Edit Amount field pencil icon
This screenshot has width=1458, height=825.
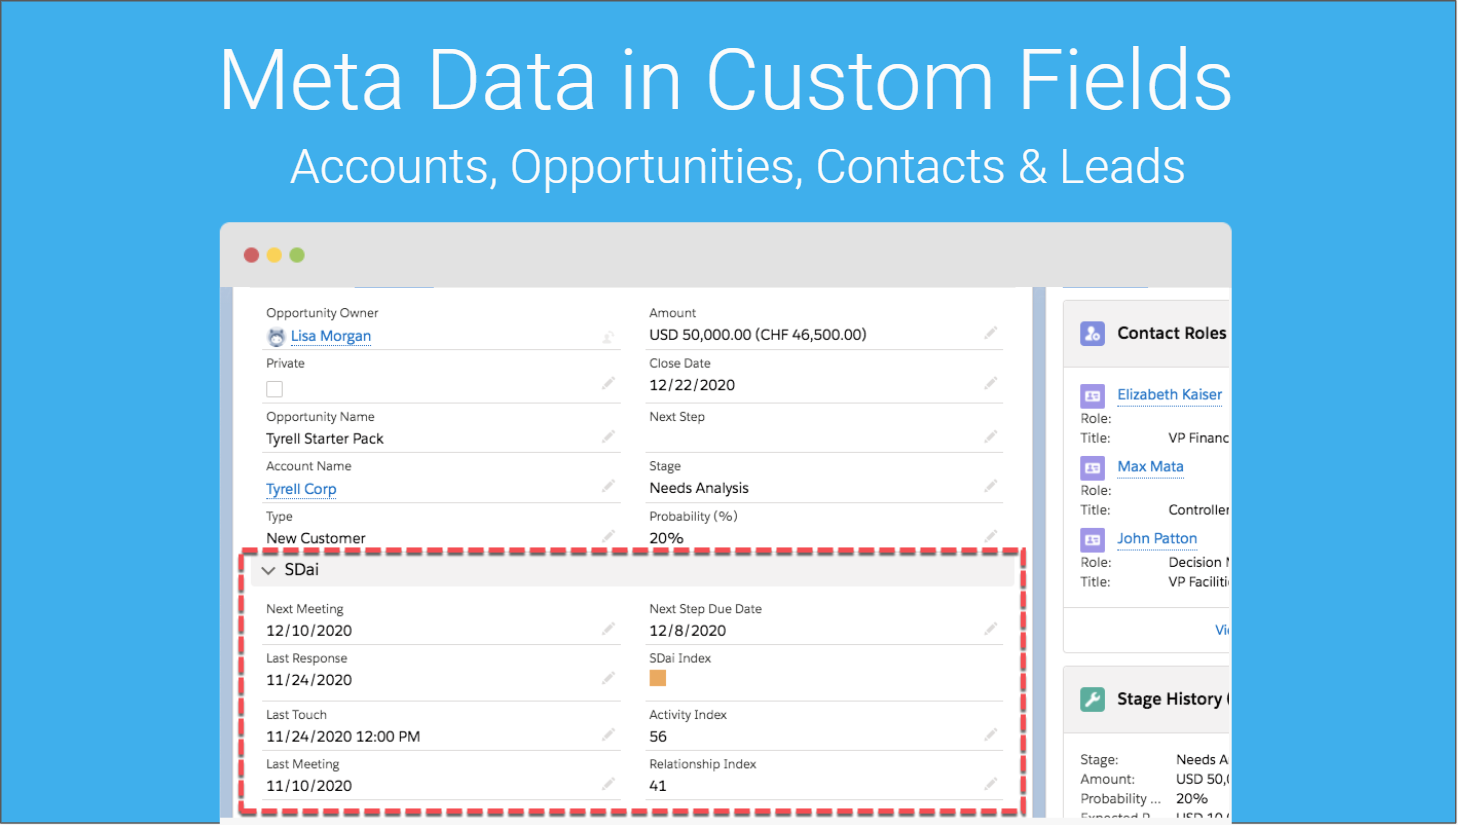[x=991, y=332]
